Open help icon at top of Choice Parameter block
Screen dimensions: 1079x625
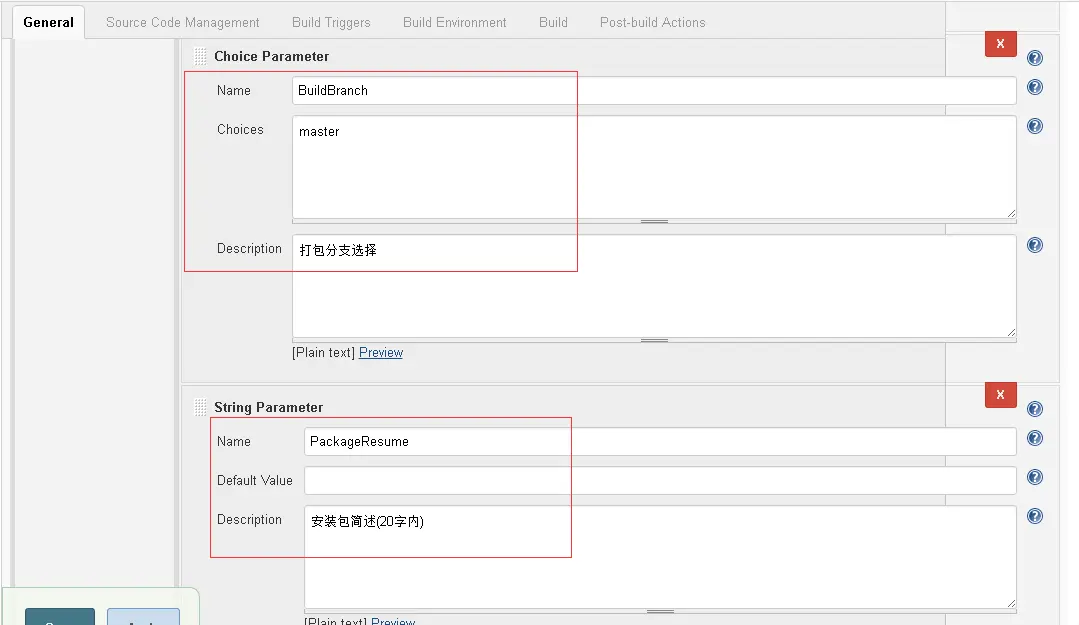pos(1035,58)
